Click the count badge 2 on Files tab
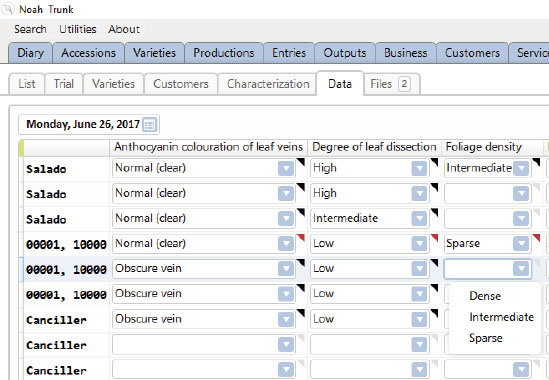The height and width of the screenshot is (380, 549). point(404,84)
